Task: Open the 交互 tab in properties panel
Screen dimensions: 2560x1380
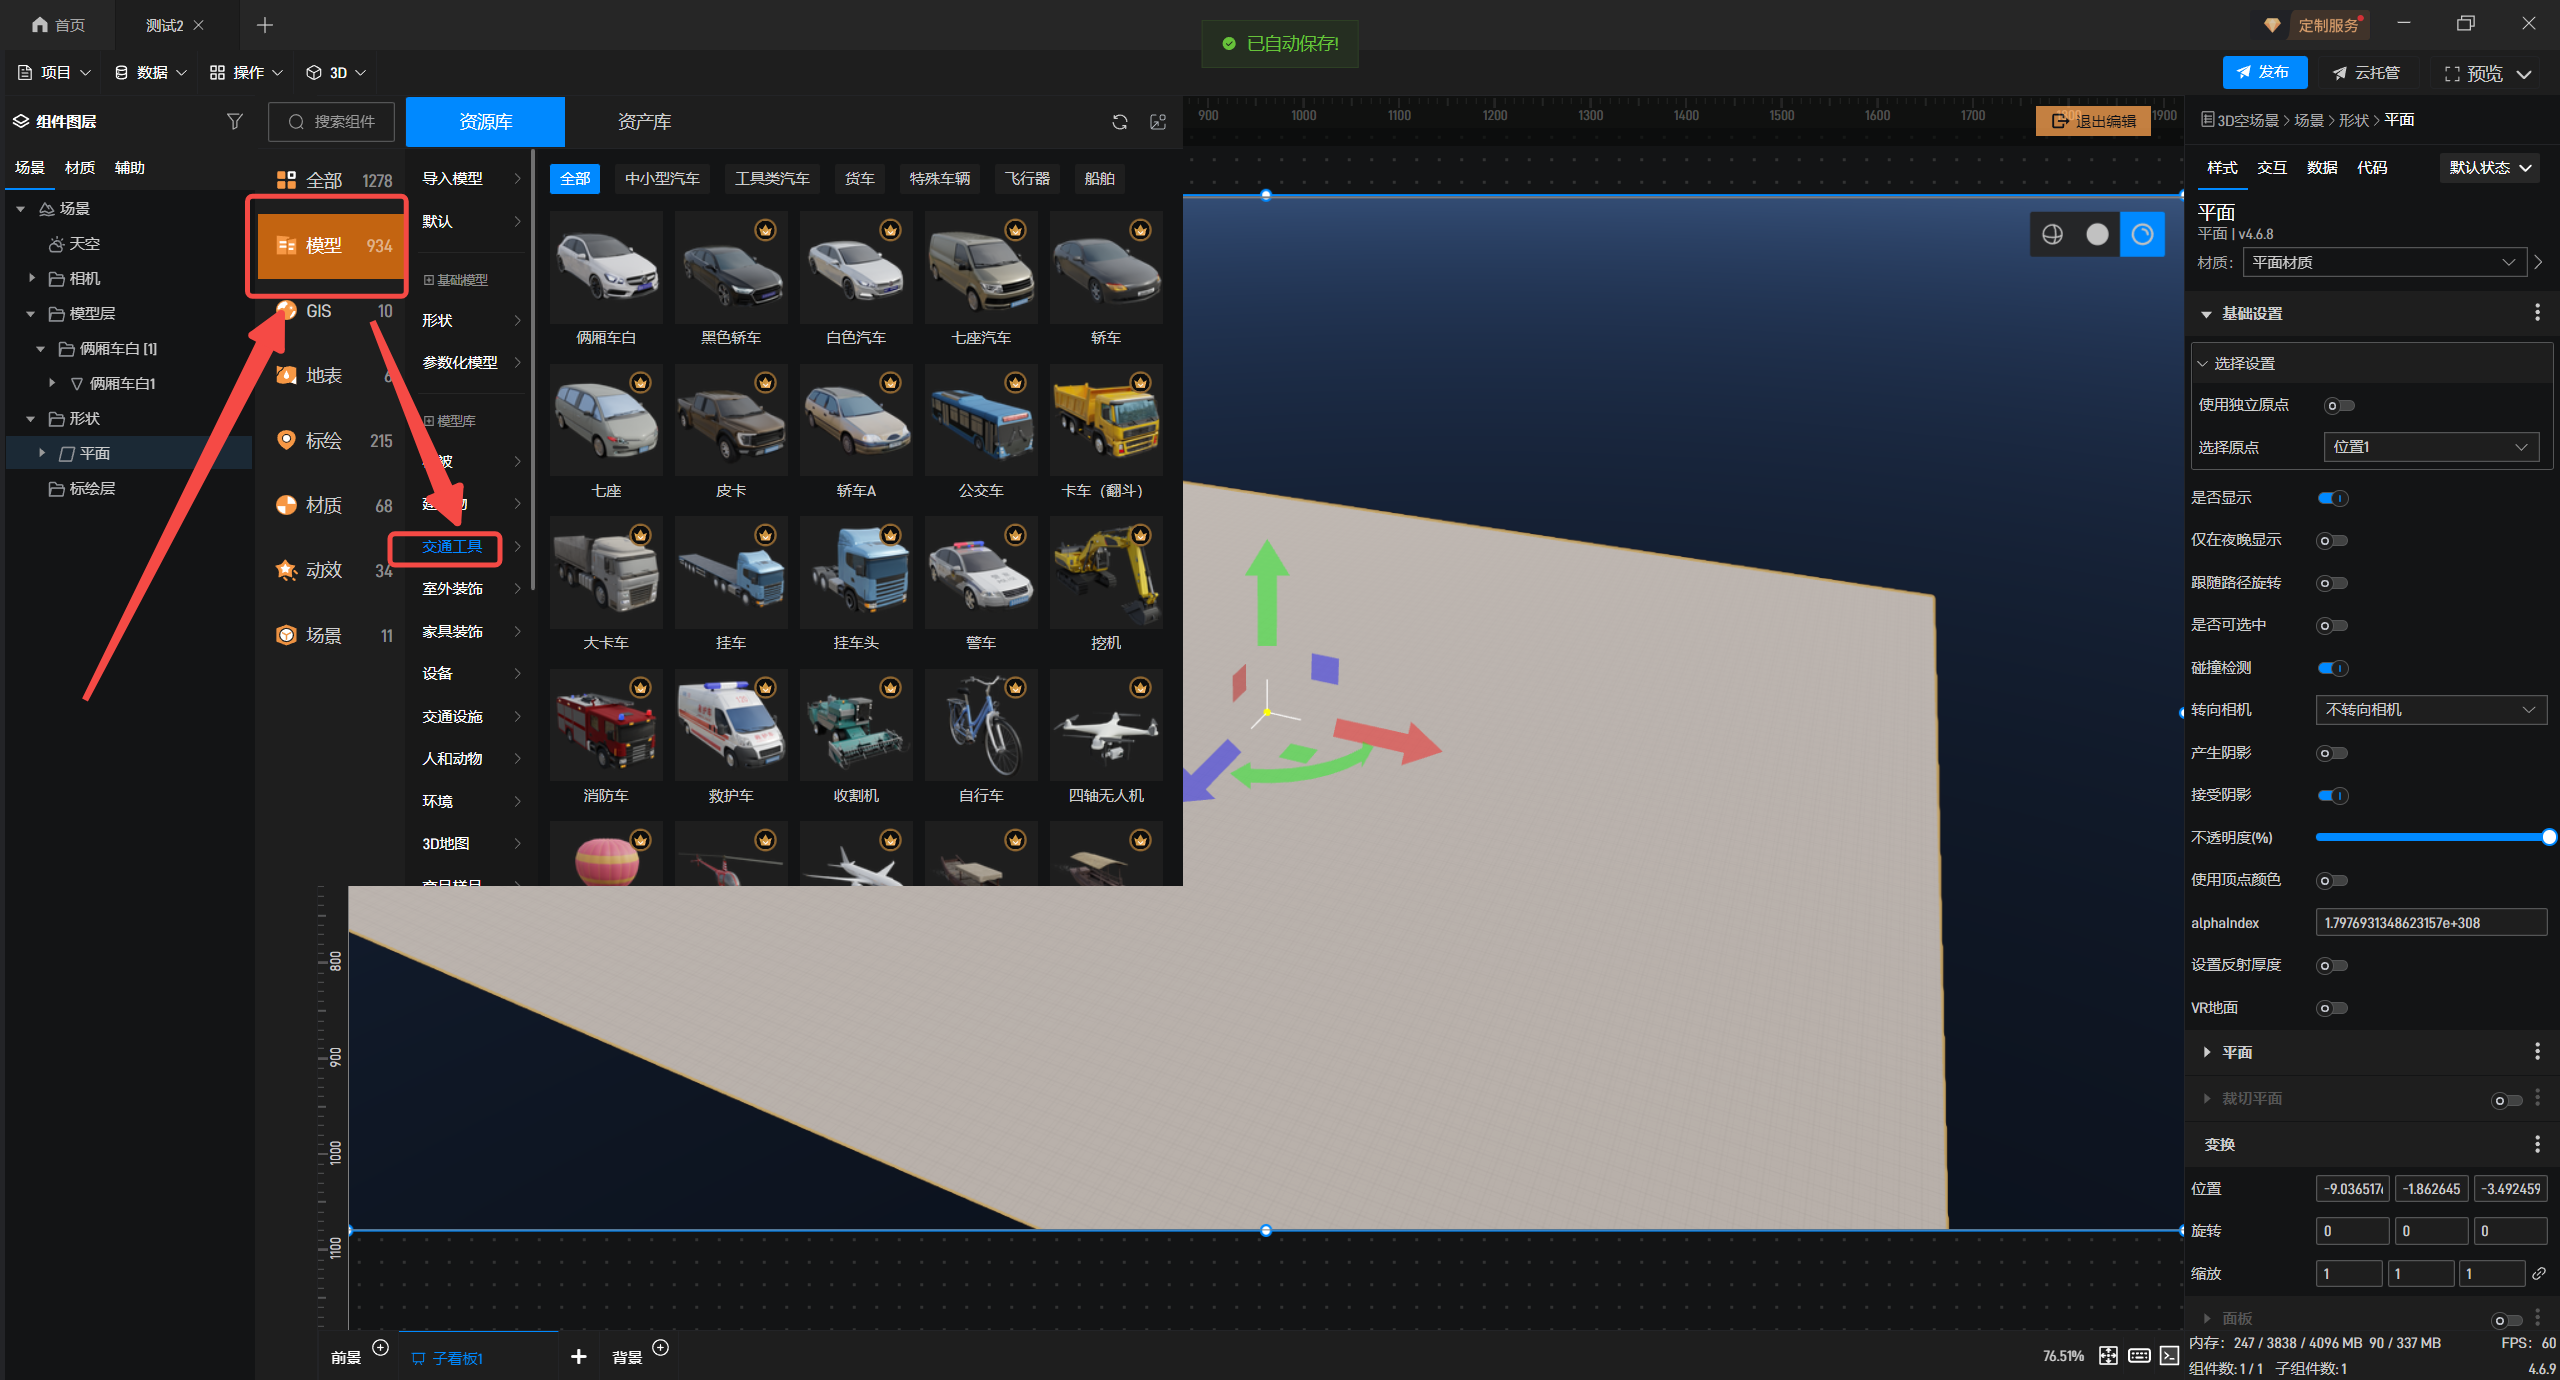Action: pyautogui.click(x=2271, y=167)
